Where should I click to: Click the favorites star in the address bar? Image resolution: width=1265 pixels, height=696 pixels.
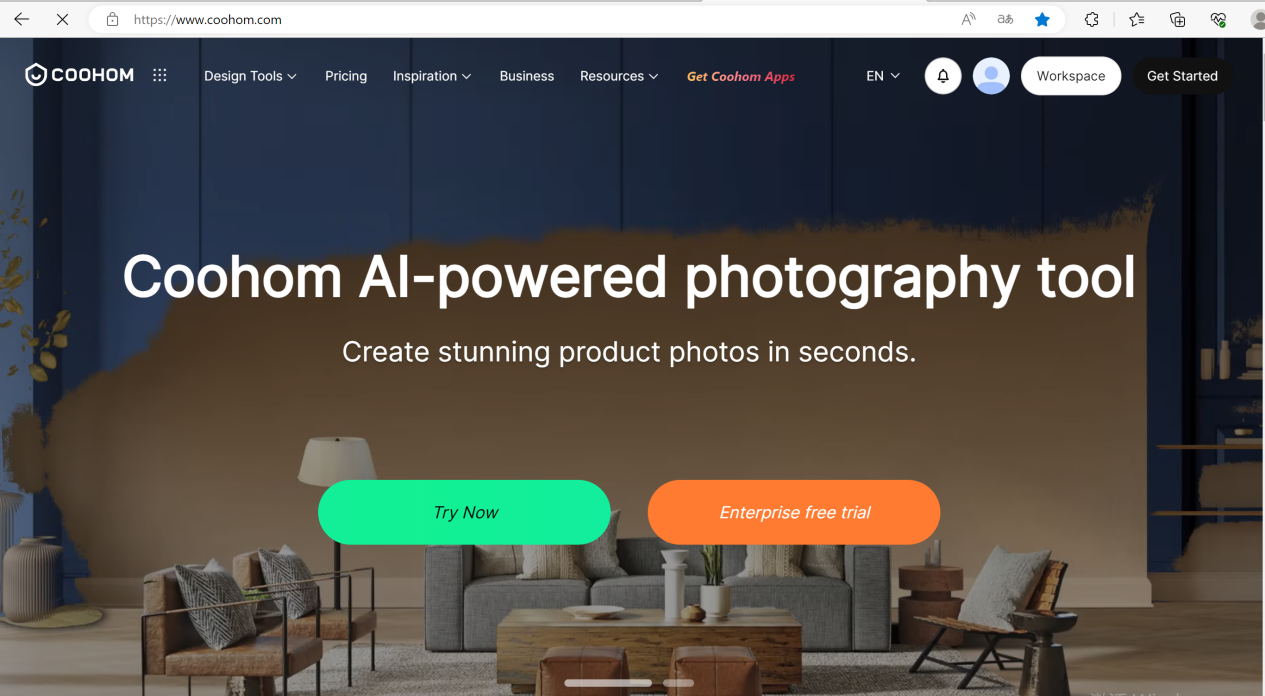tap(1042, 19)
